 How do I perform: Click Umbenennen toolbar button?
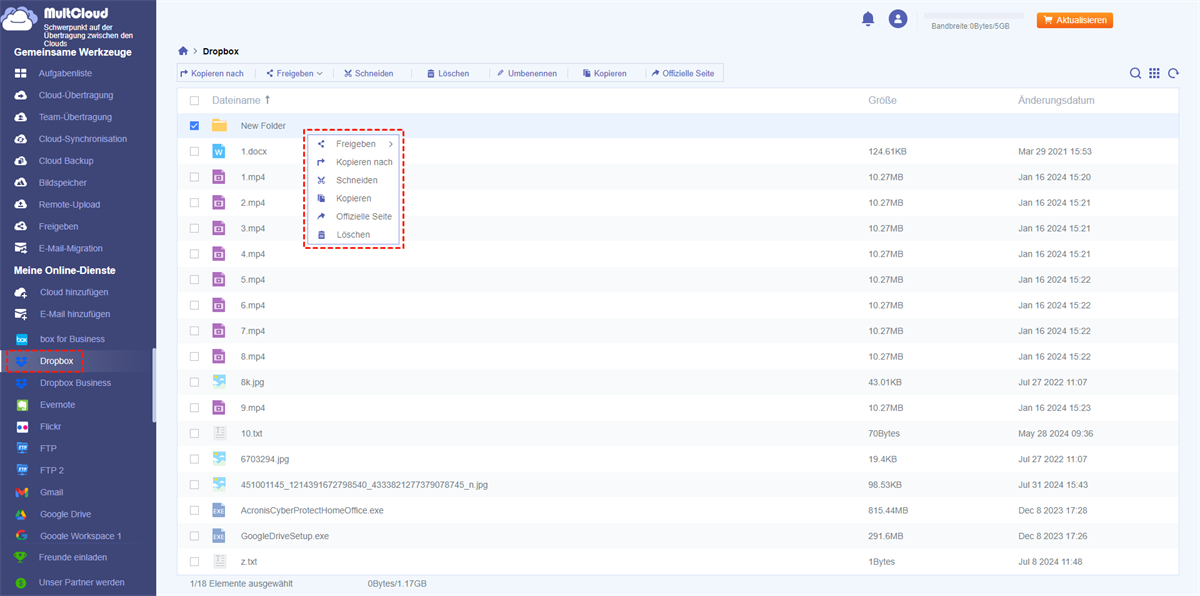(526, 73)
